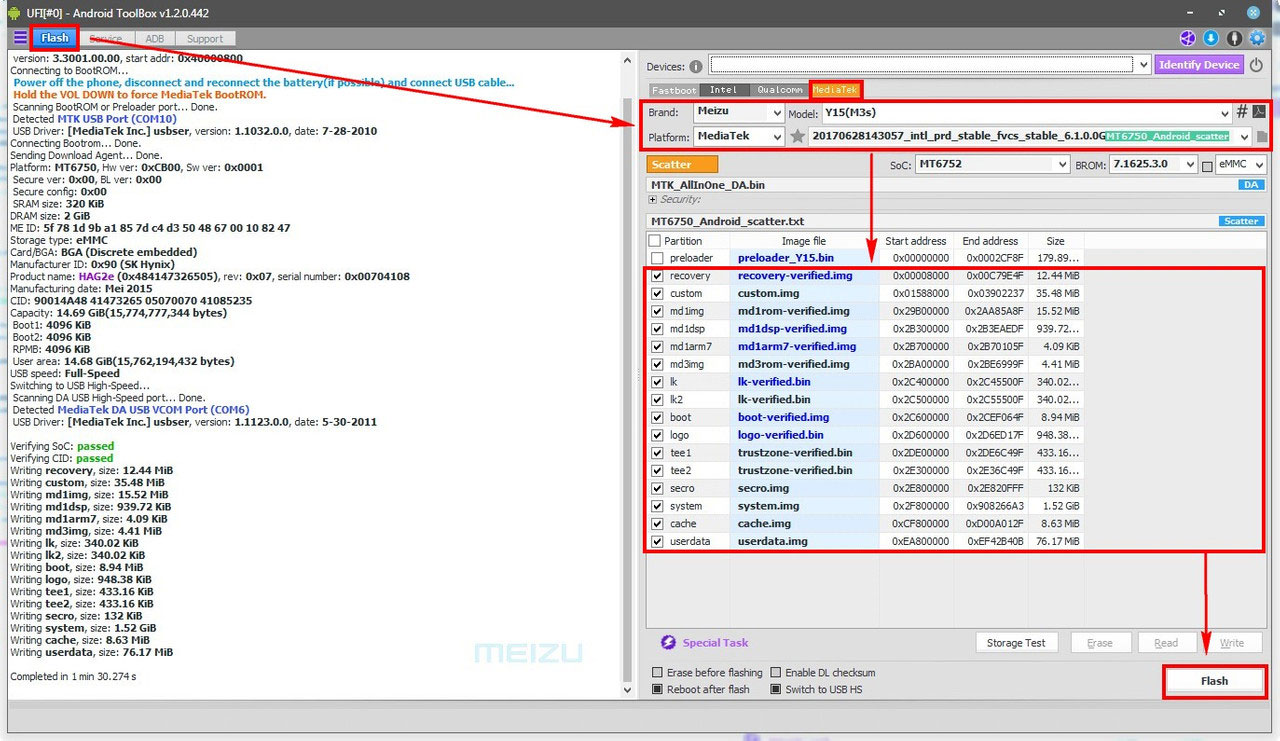The width and height of the screenshot is (1280, 741).
Task: Expand the firmware file path dropdown
Action: pyautogui.click(x=1244, y=137)
